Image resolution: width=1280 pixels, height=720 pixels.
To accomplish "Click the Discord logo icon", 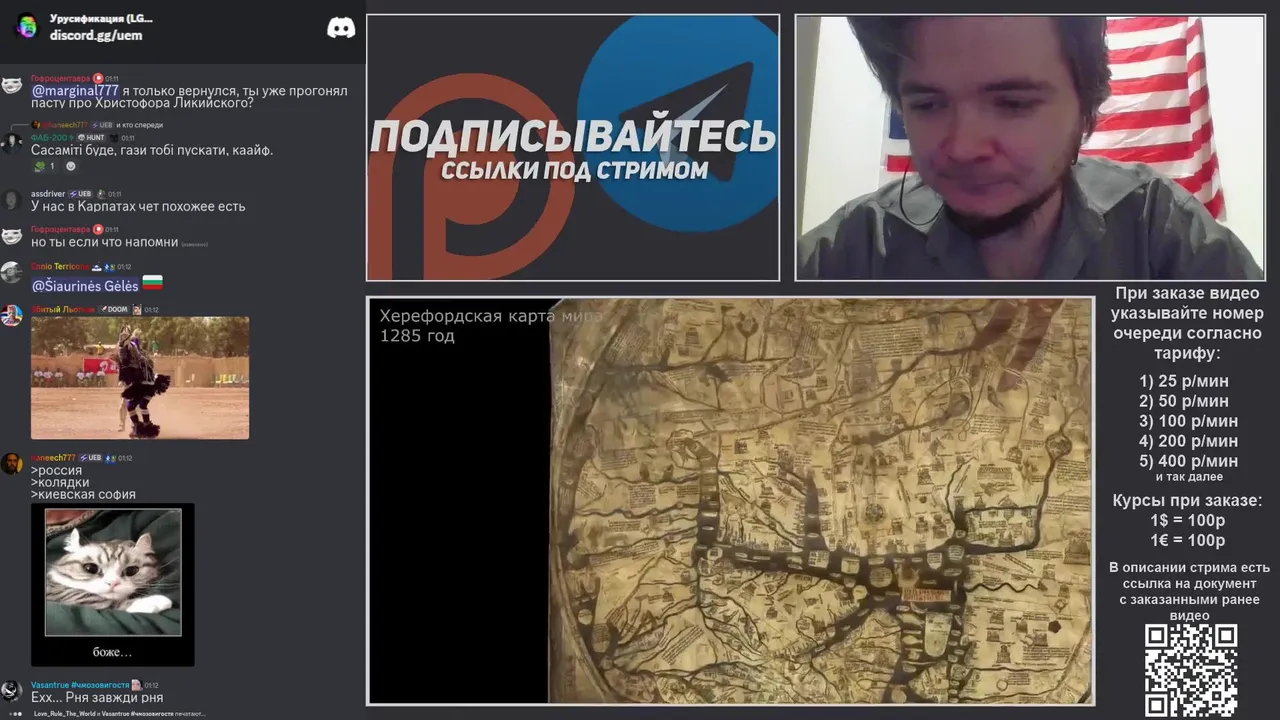I will coord(341,28).
